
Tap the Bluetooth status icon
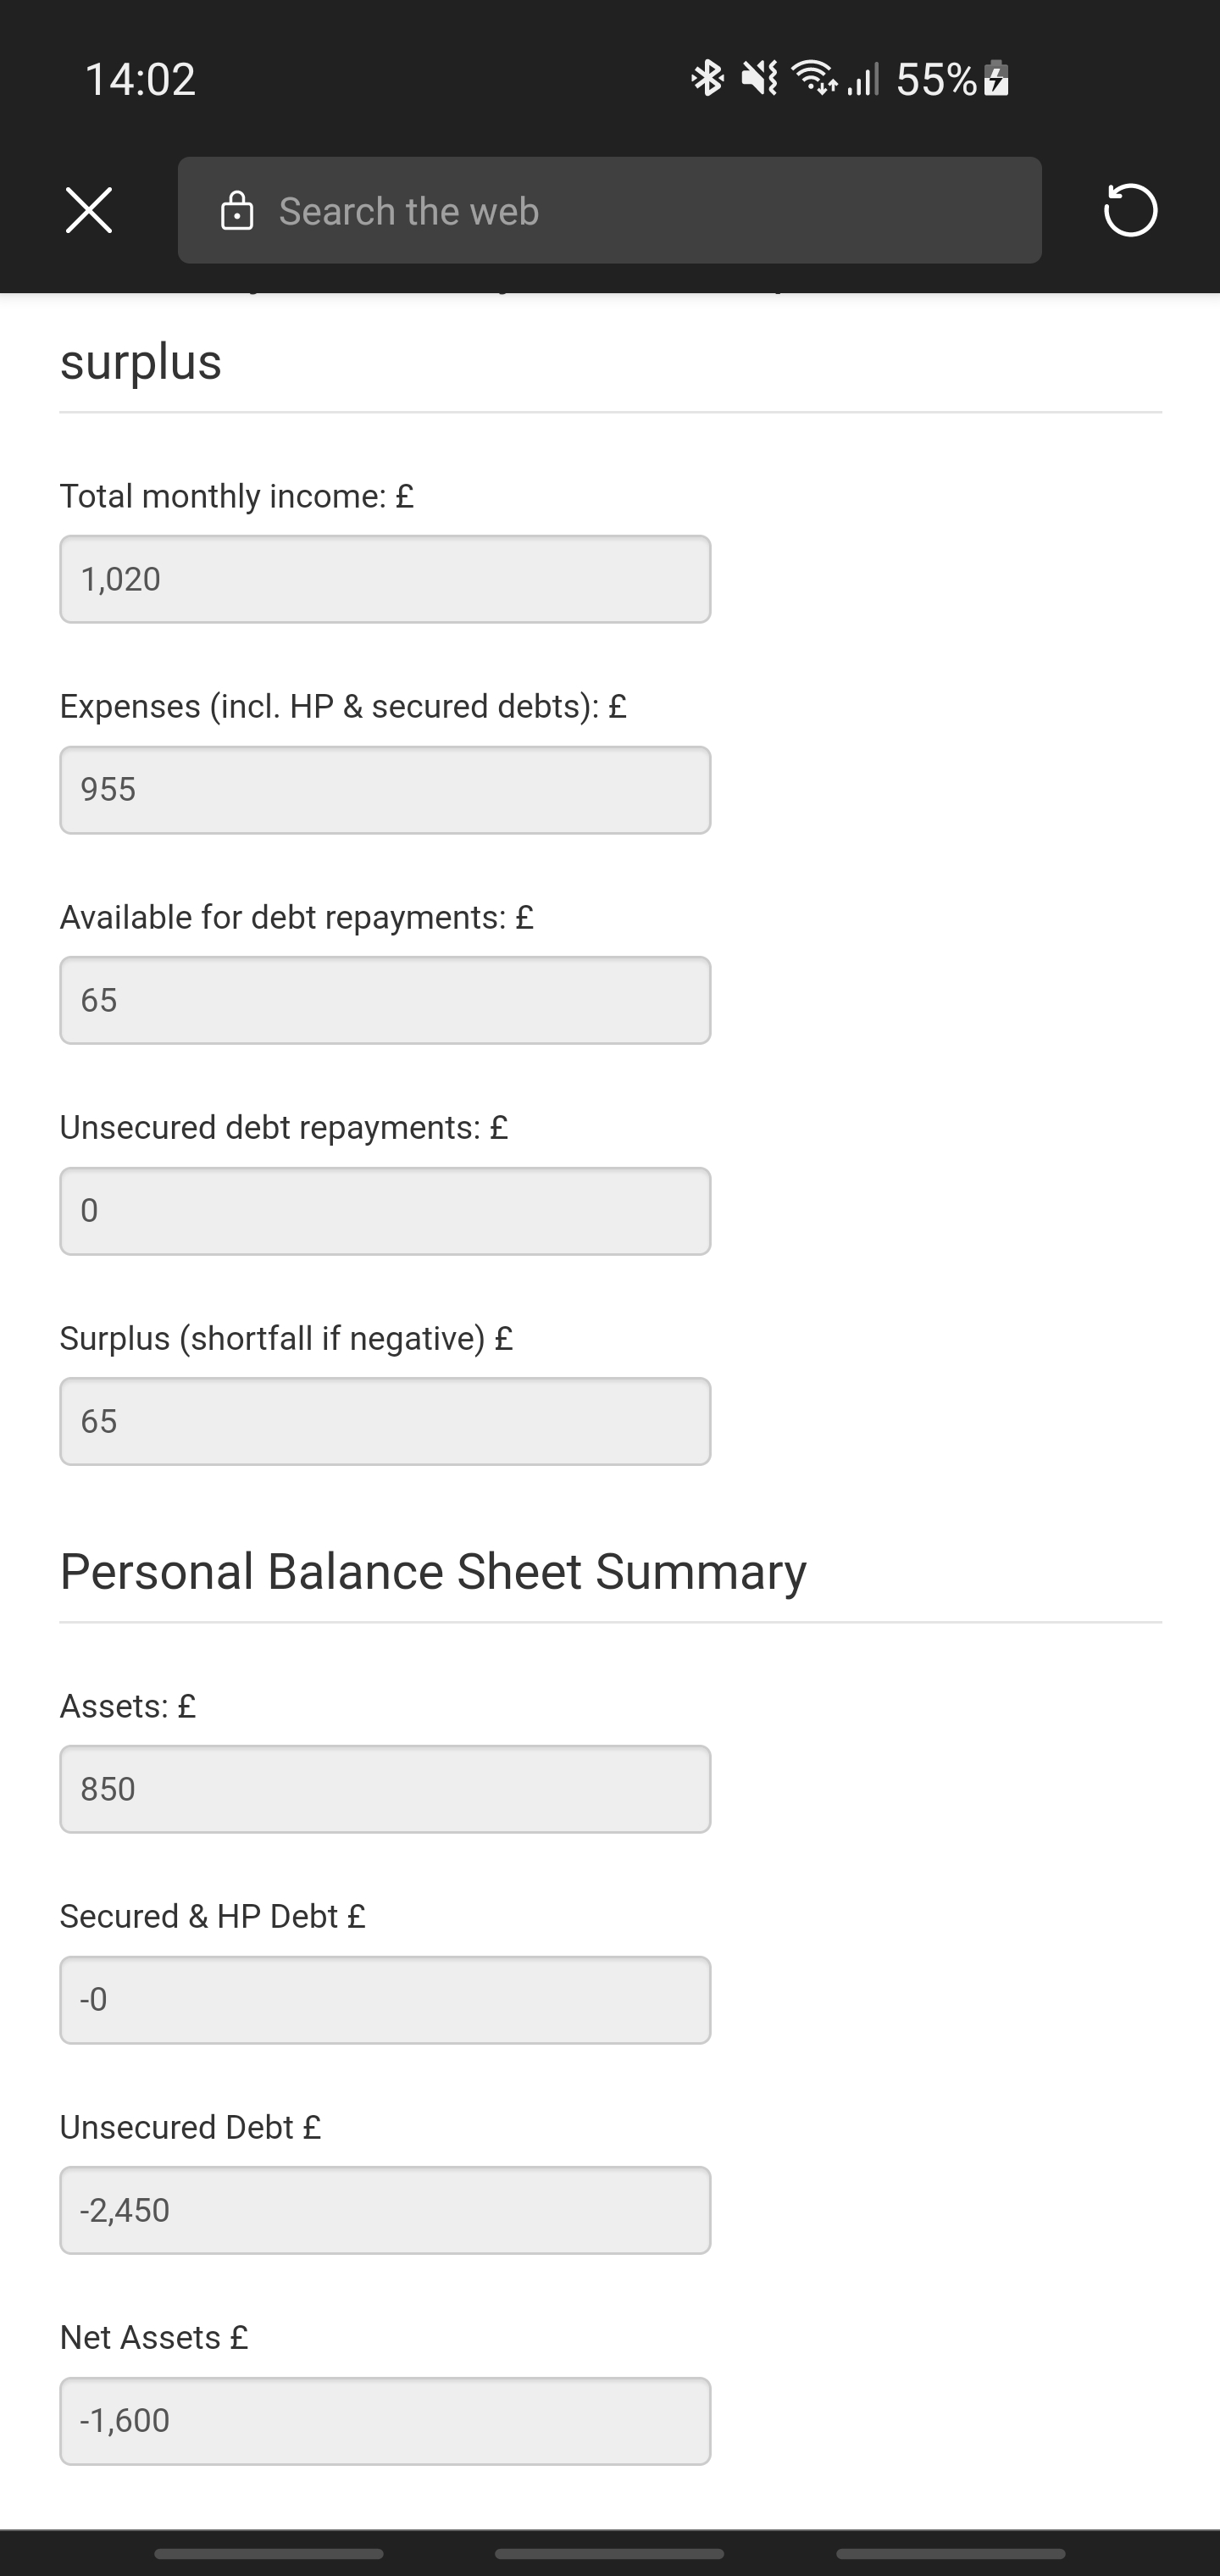tap(707, 78)
